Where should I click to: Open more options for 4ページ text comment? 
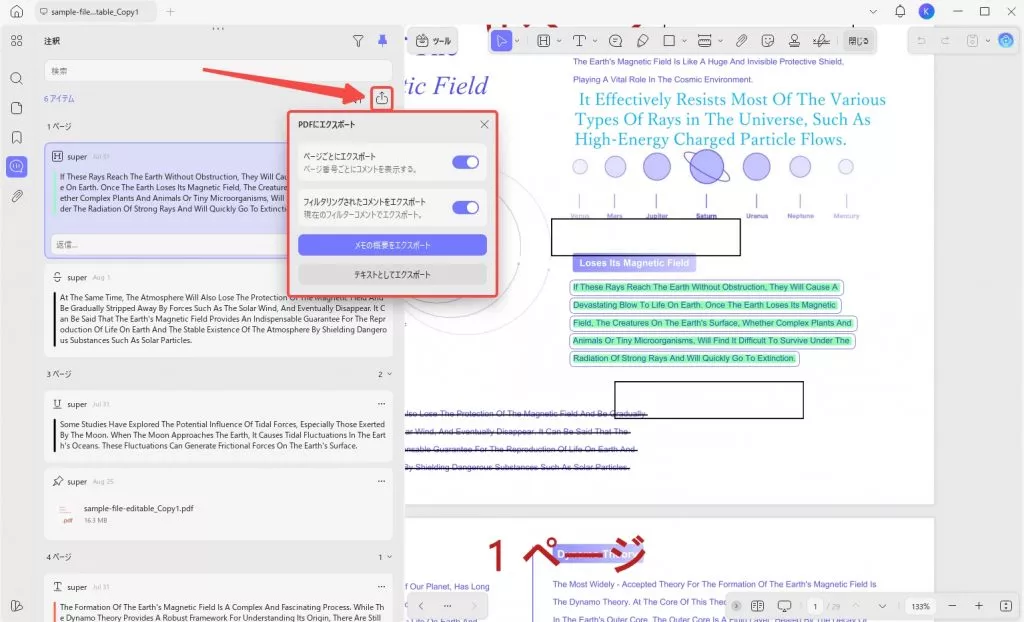(381, 586)
